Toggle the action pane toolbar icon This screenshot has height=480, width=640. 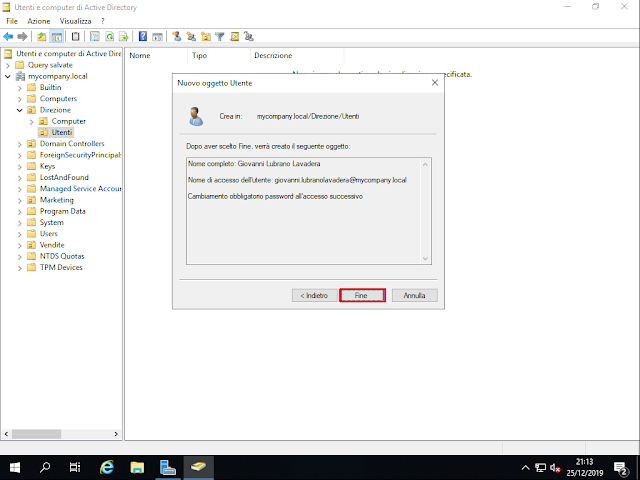pos(157,37)
